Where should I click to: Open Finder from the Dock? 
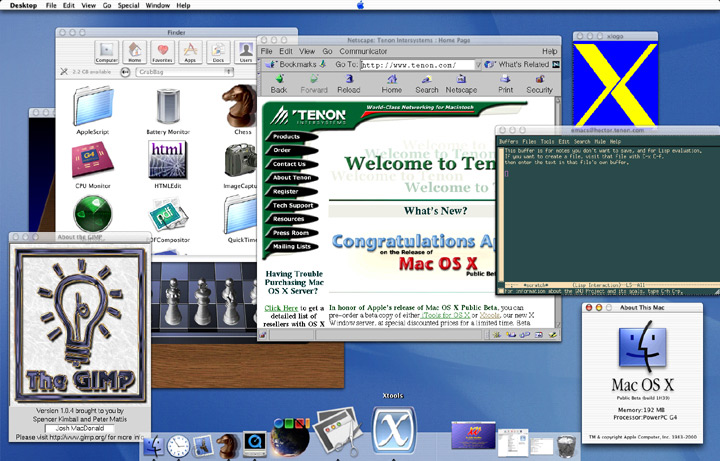pos(153,446)
